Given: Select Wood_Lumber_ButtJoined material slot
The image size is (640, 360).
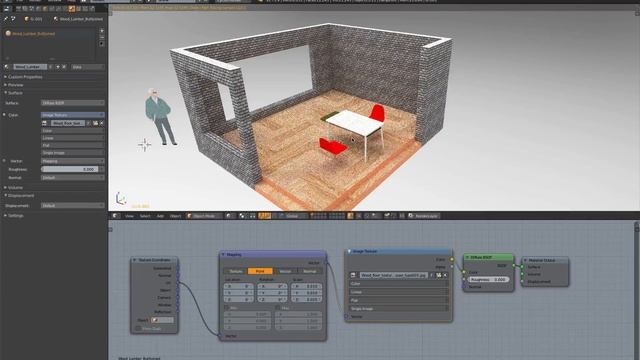Looking at the screenshot, I should click(49, 33).
